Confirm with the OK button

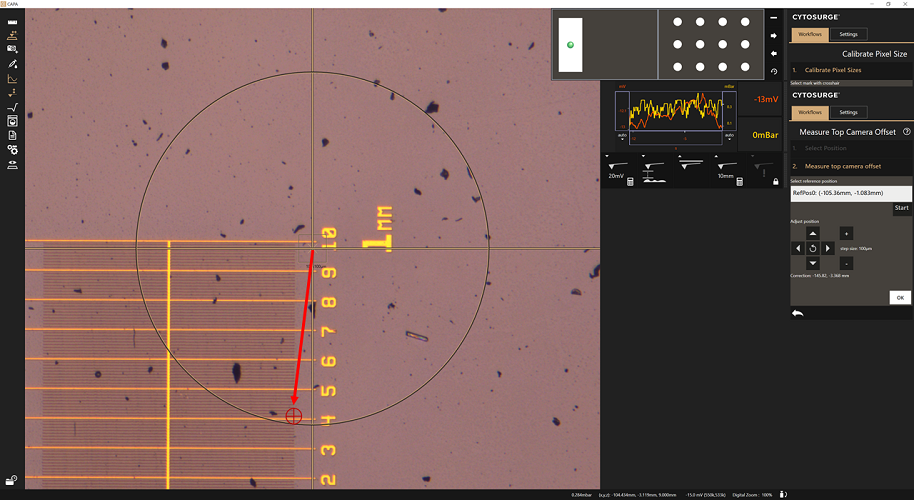point(900,297)
